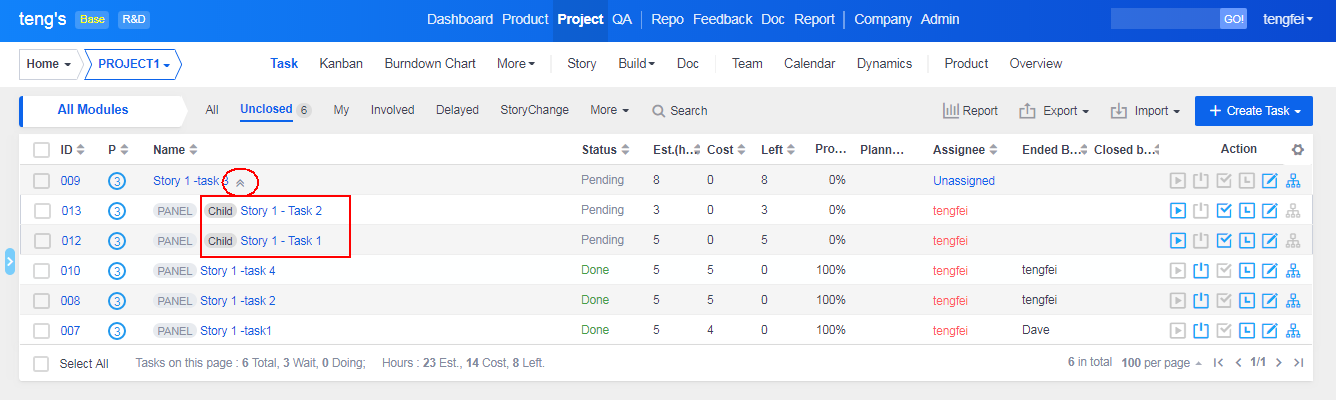The height and width of the screenshot is (400, 1336).
Task: Open edit icon for task 009
Action: pos(1270,181)
